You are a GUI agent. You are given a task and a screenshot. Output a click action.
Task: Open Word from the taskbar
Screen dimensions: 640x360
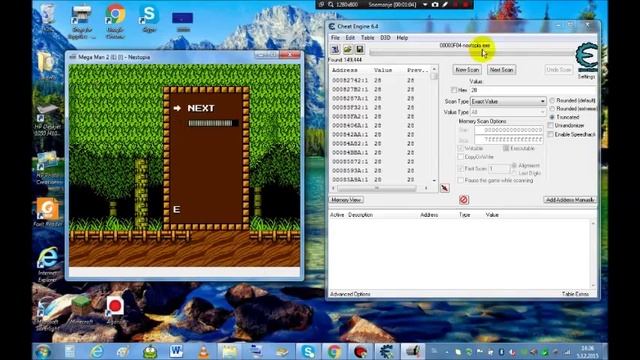[176, 351]
